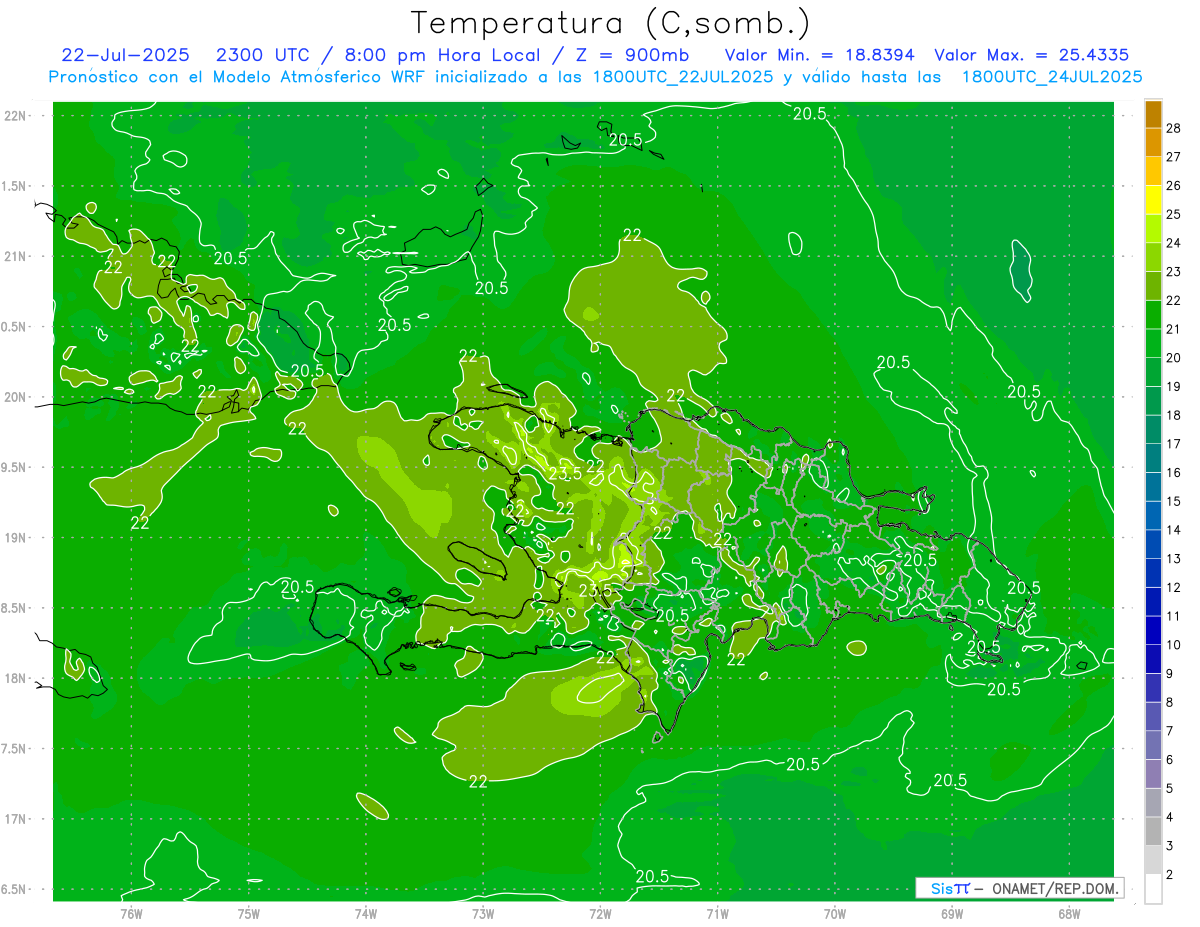Click the '12' colorbar label
The image size is (1200, 927).
1174,588
